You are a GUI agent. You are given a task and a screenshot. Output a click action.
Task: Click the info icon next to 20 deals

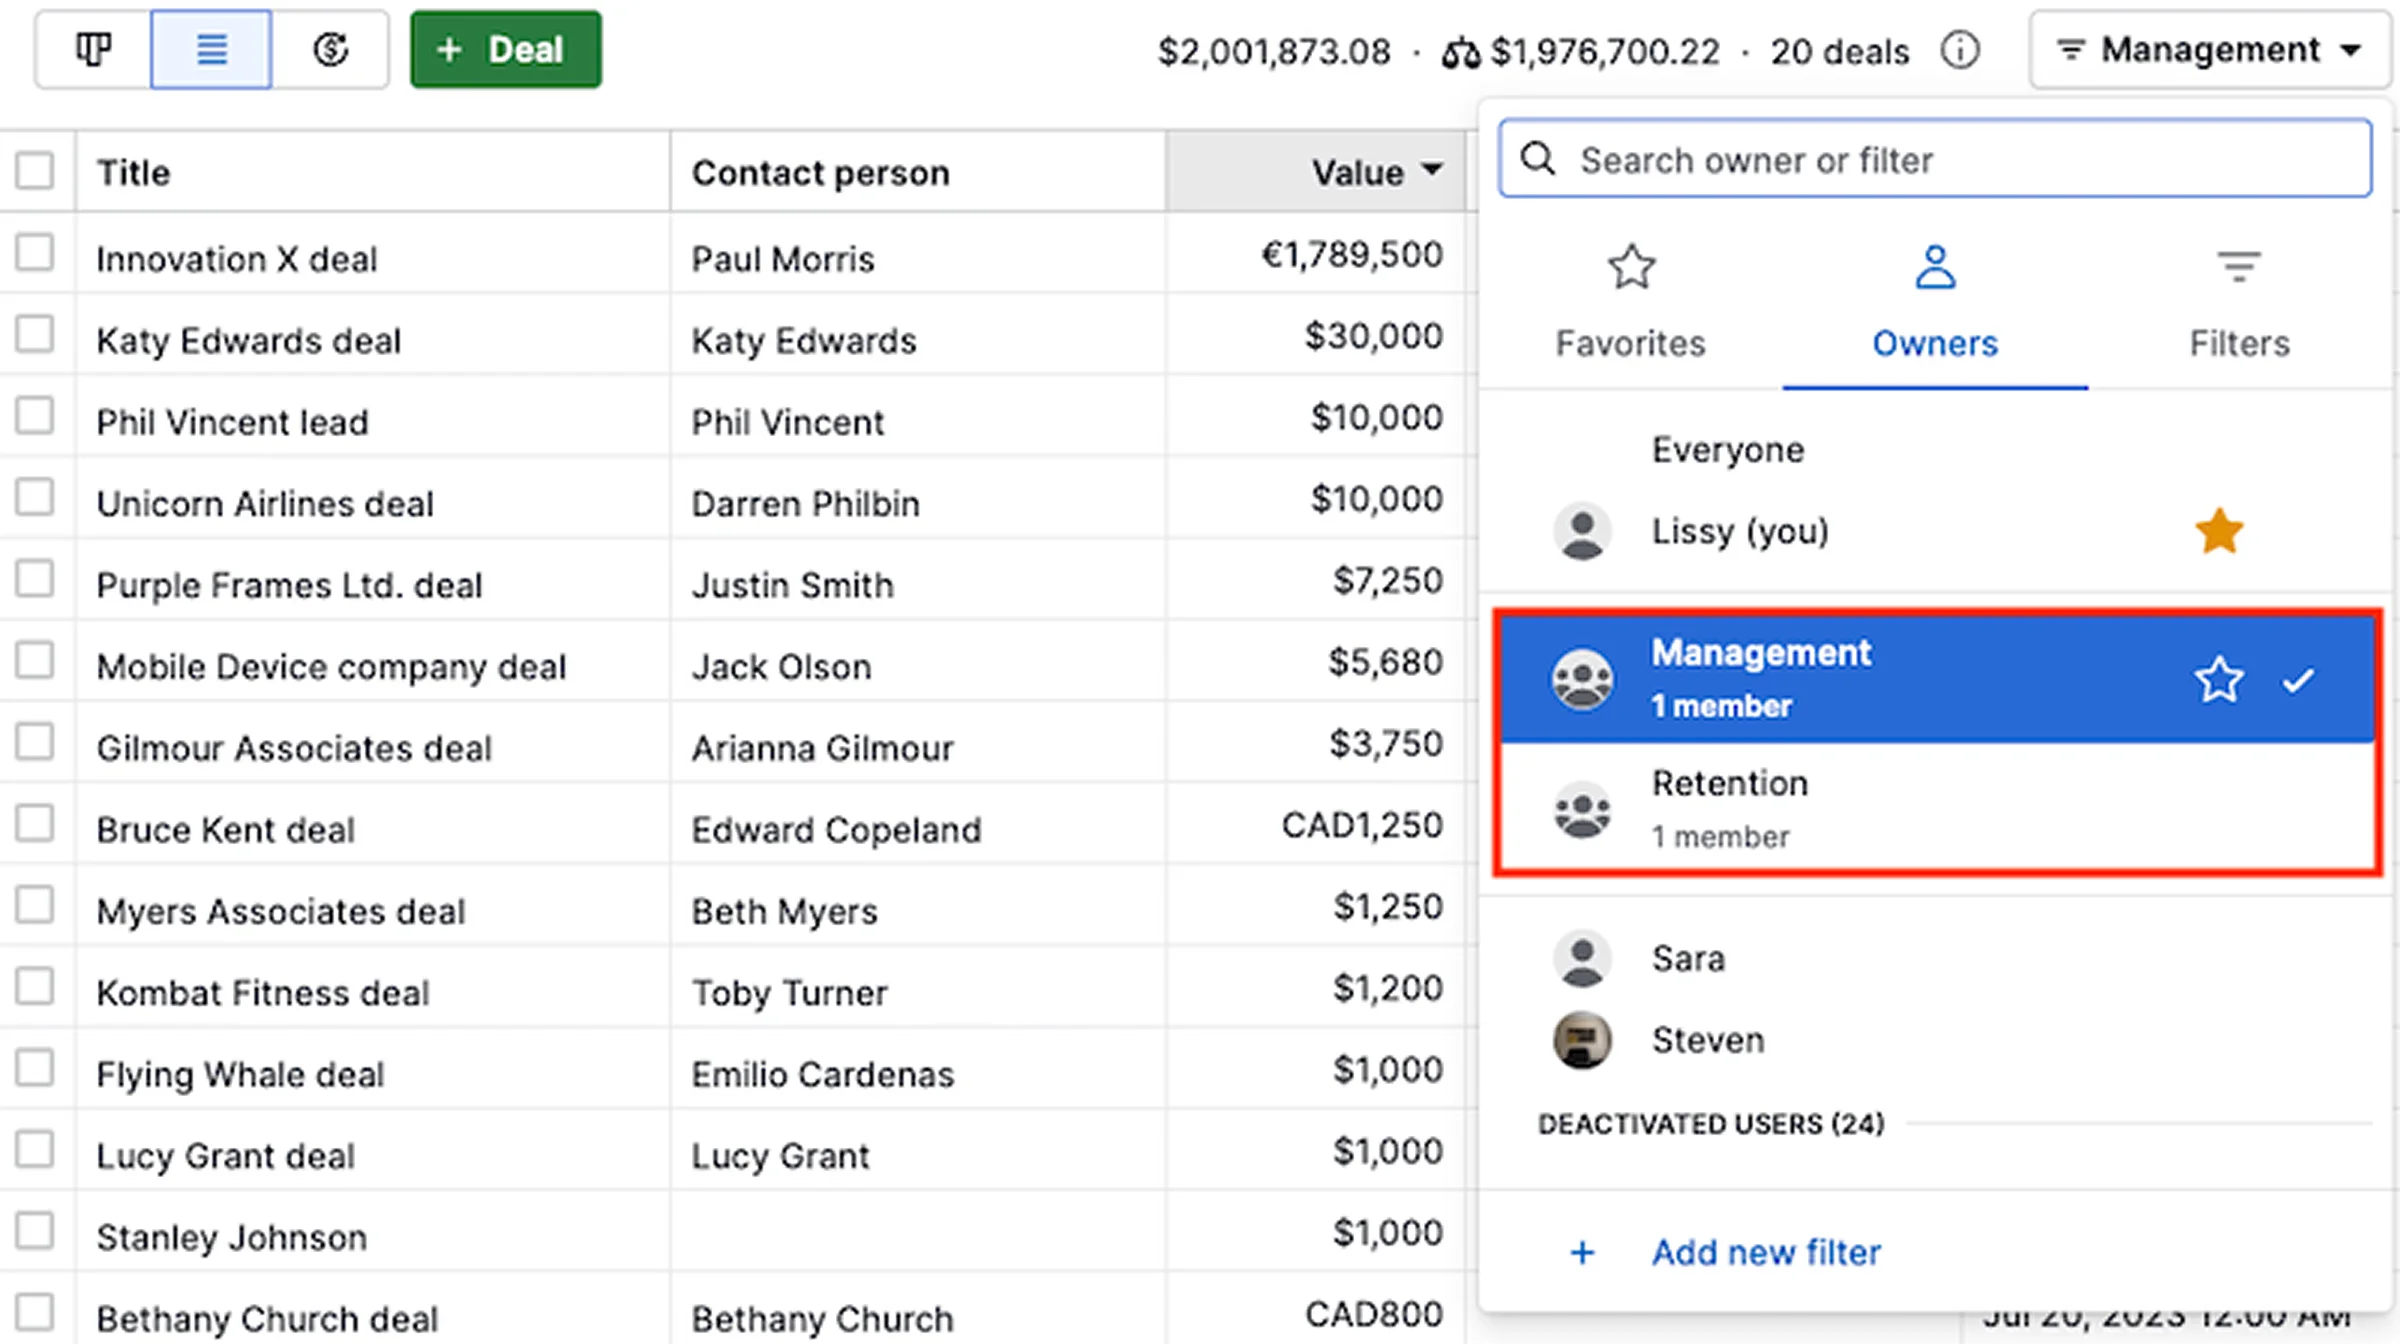(x=1960, y=51)
